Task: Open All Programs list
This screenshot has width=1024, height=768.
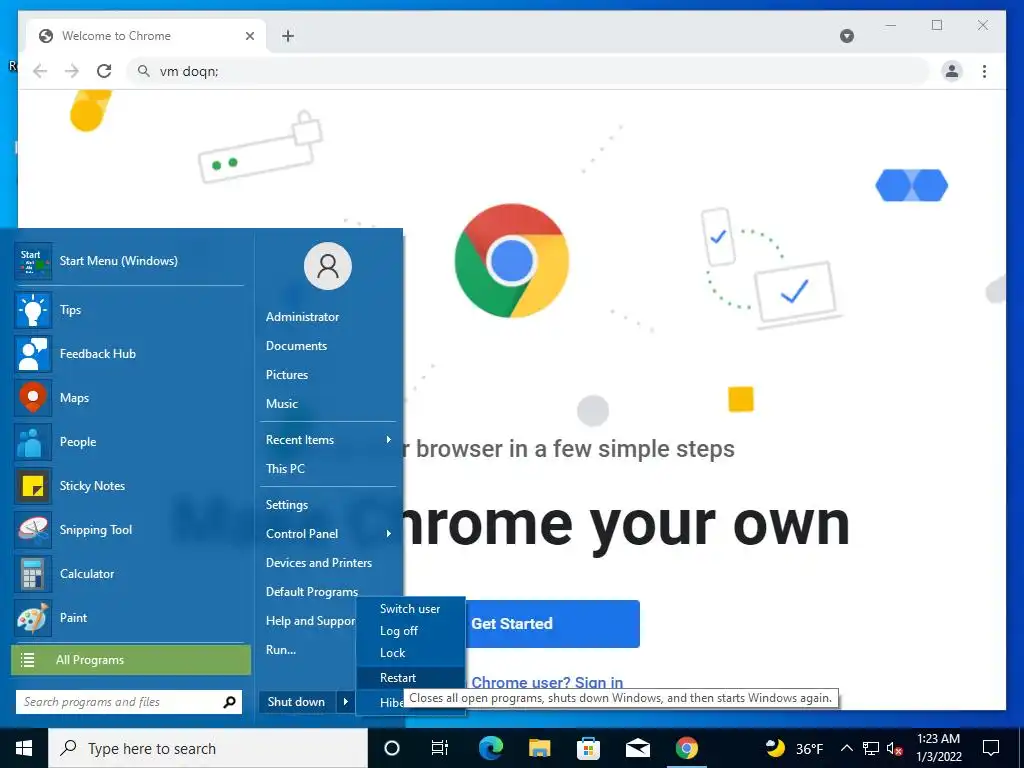Action: tap(131, 660)
